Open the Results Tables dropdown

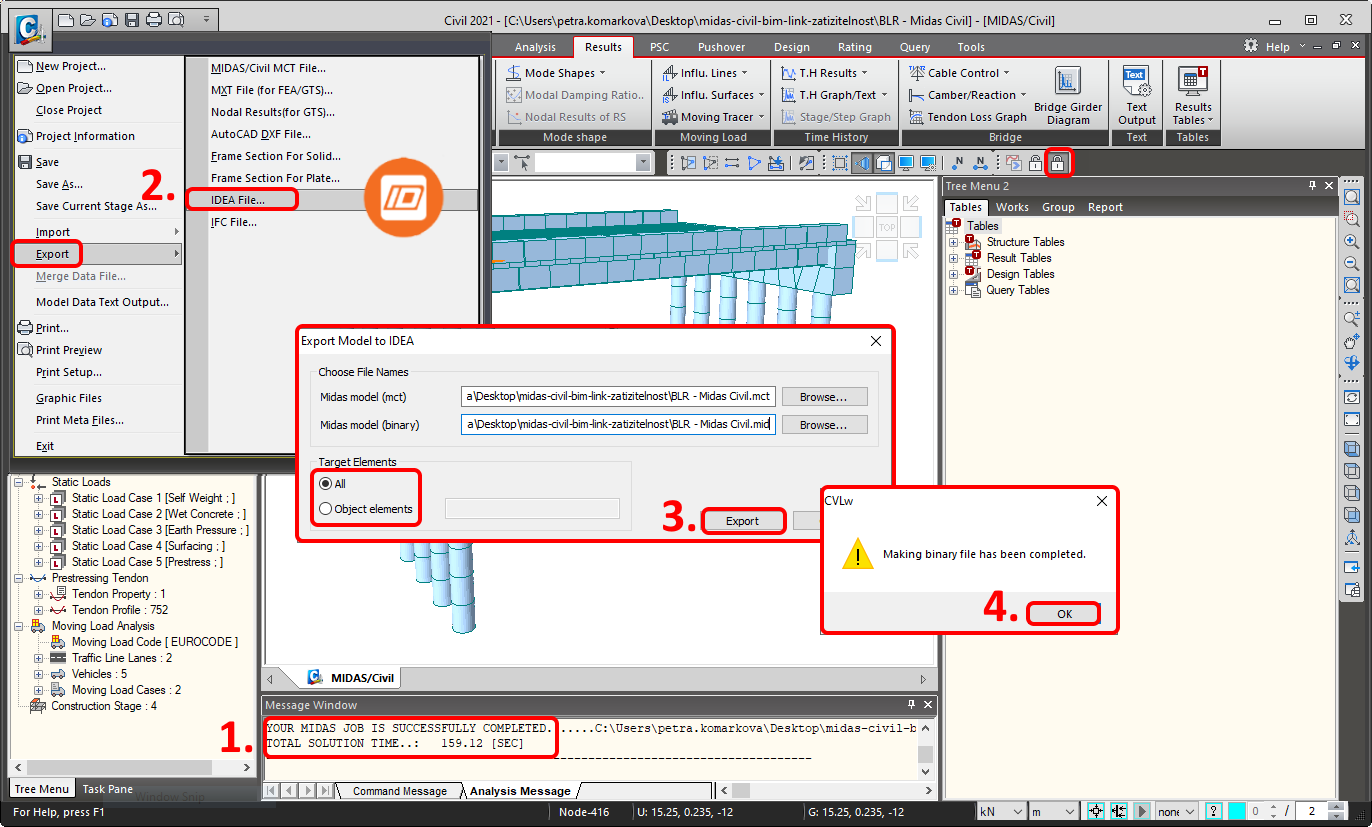tap(1193, 95)
